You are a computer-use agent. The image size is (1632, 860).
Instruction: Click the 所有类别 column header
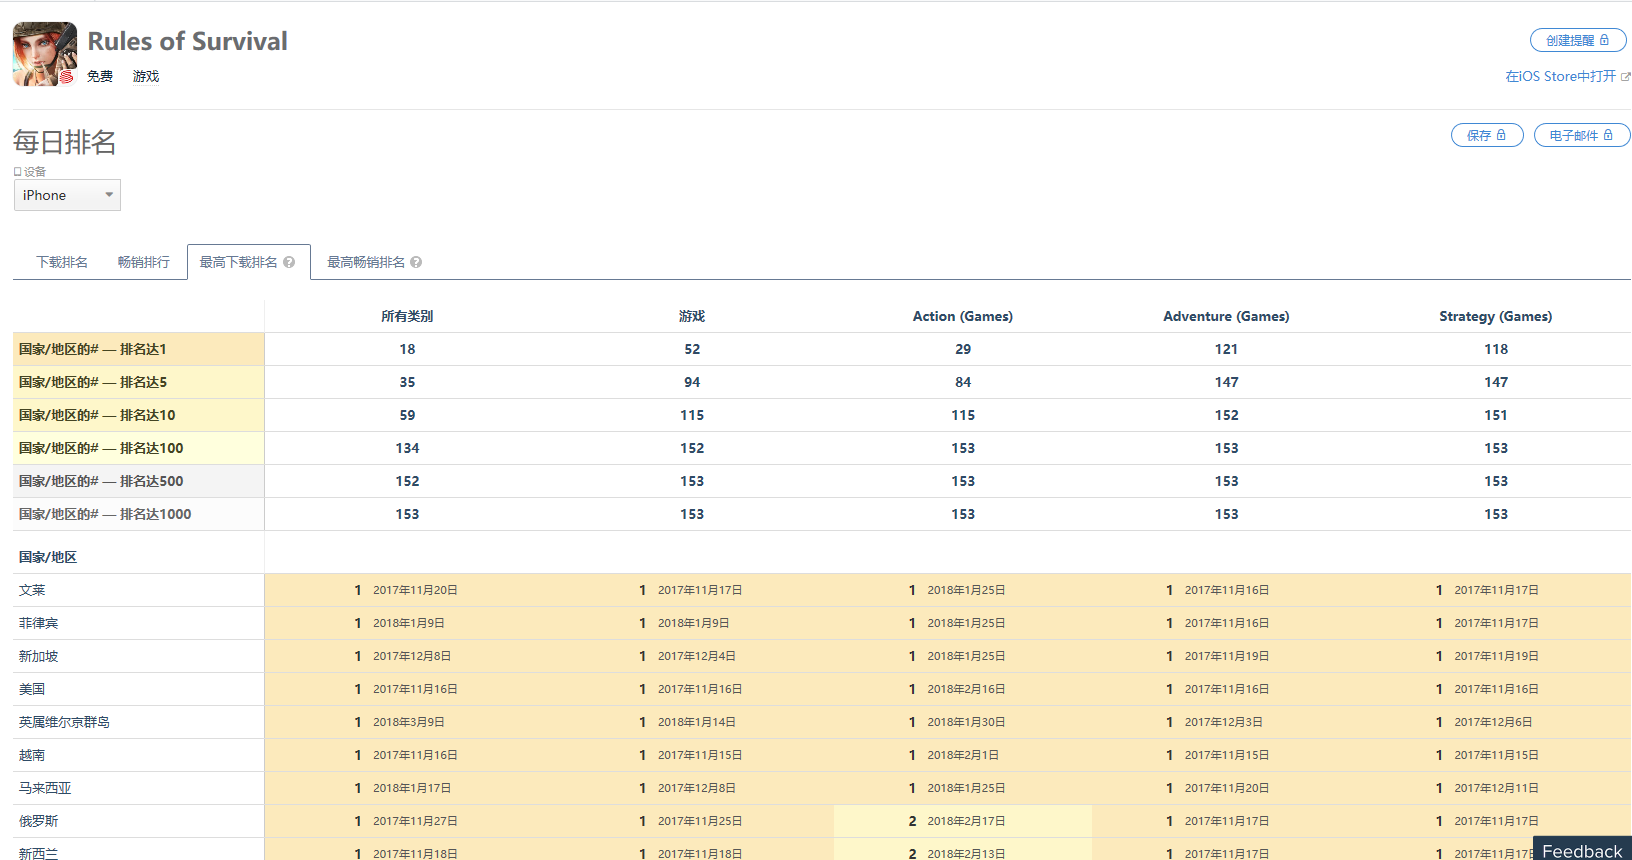tap(407, 316)
